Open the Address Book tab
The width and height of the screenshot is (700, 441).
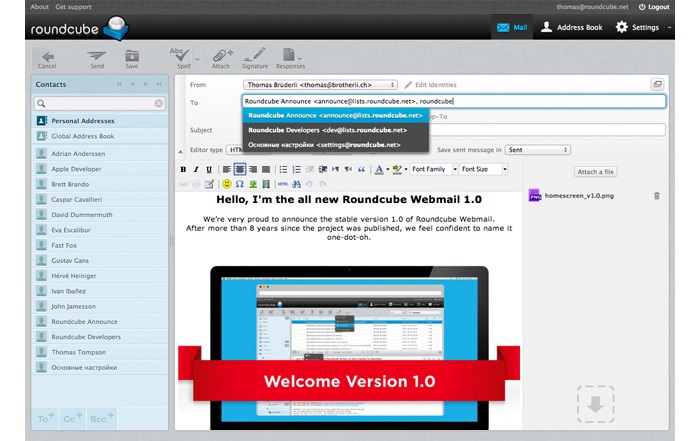click(x=571, y=27)
